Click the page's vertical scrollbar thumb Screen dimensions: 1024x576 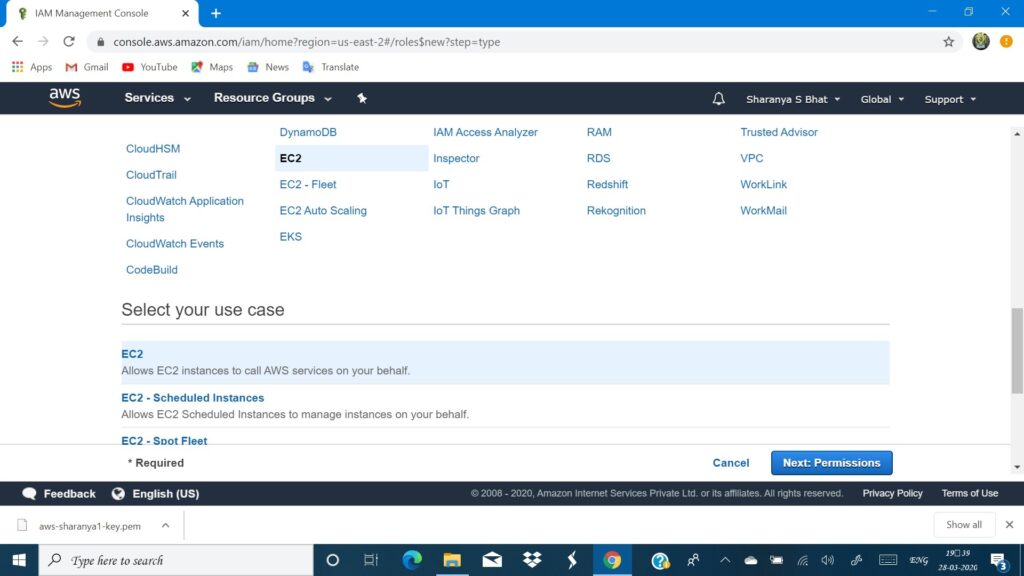click(x=1017, y=351)
